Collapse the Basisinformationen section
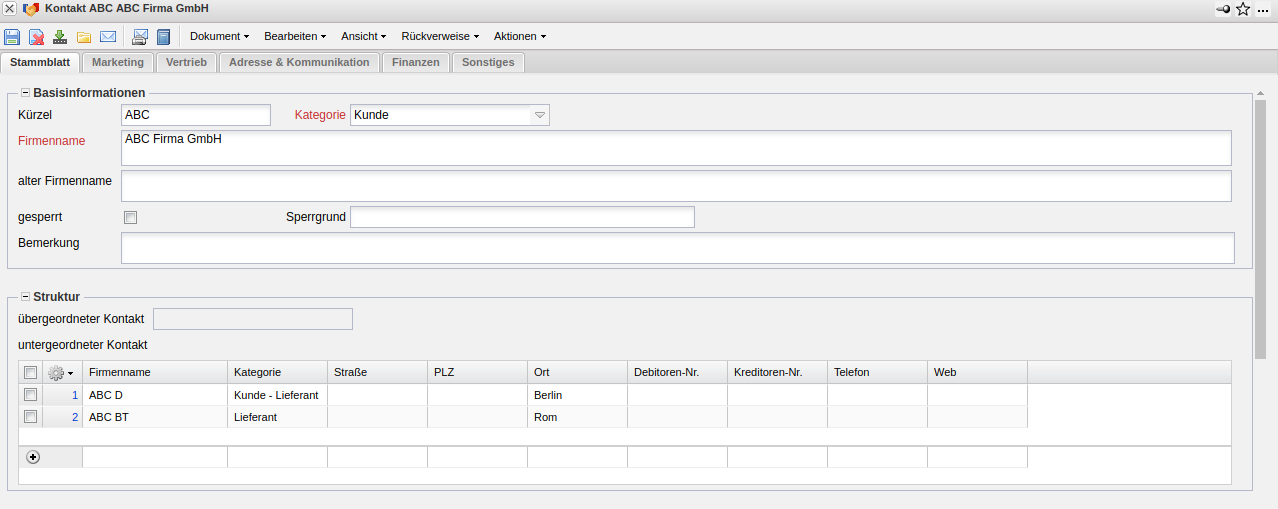 click(x=25, y=93)
